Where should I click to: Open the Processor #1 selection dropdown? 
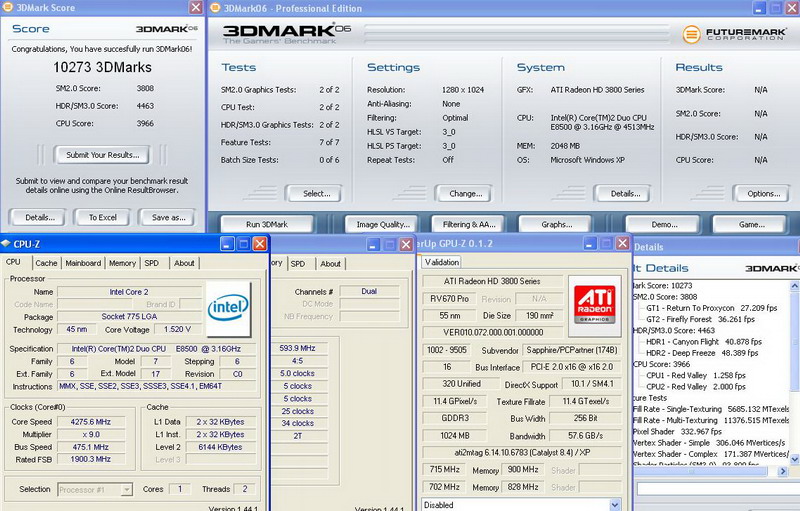coord(126,490)
